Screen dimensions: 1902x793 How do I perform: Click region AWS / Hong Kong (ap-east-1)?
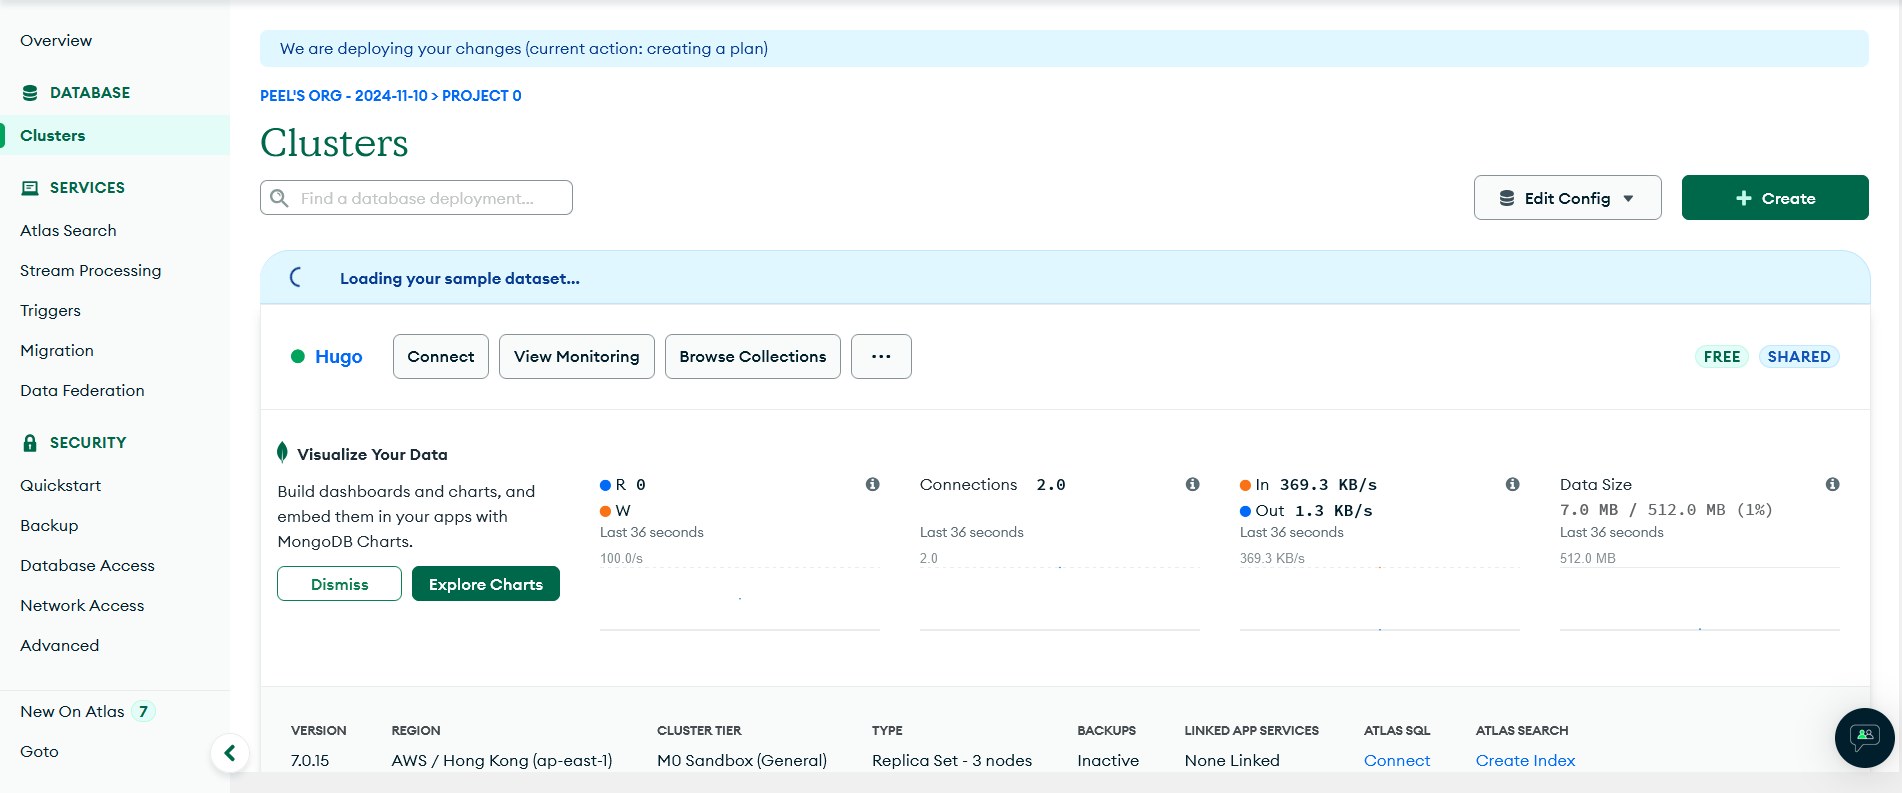[502, 760]
